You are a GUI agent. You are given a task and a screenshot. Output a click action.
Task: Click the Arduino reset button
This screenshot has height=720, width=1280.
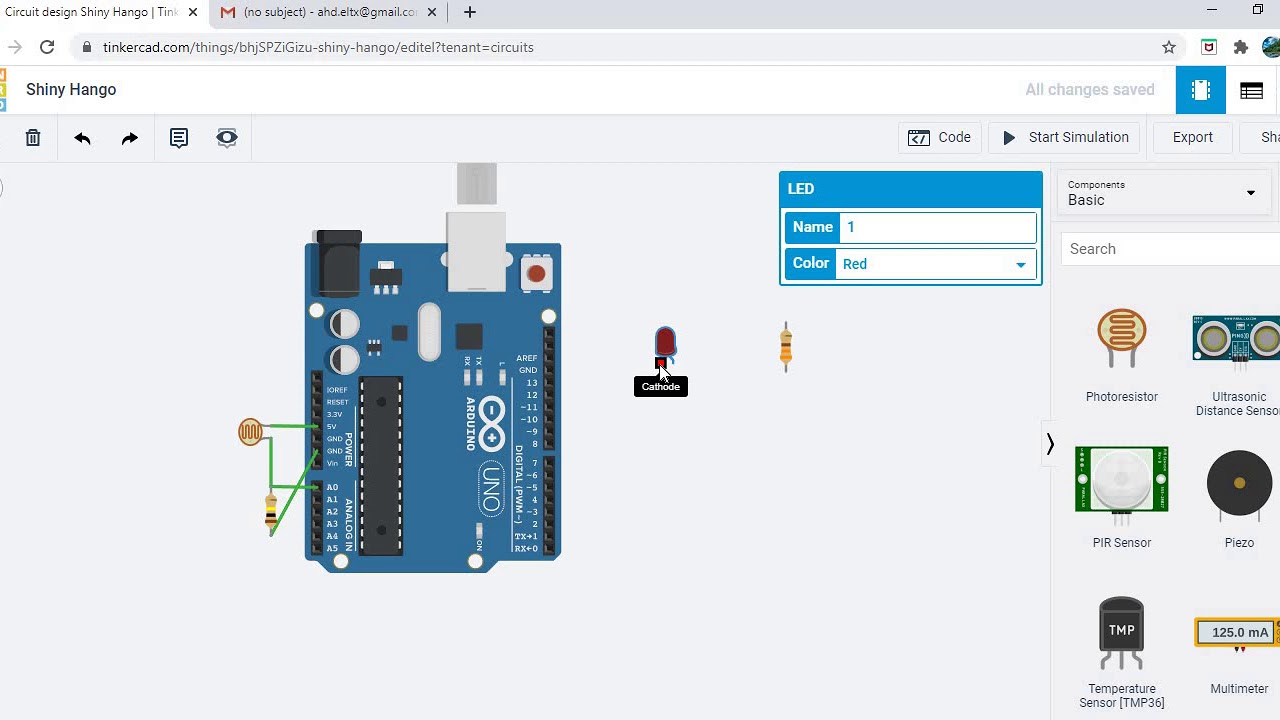click(x=536, y=274)
